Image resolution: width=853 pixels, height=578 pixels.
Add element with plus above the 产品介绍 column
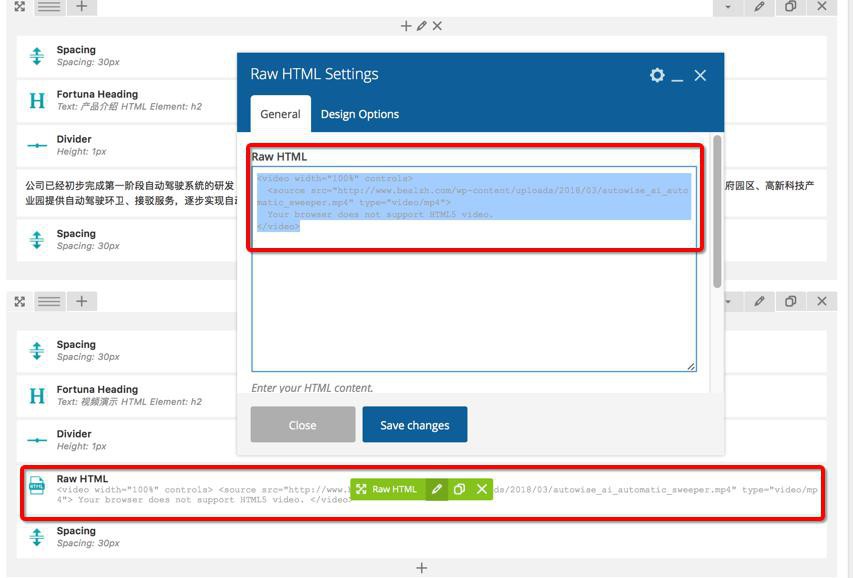click(406, 26)
